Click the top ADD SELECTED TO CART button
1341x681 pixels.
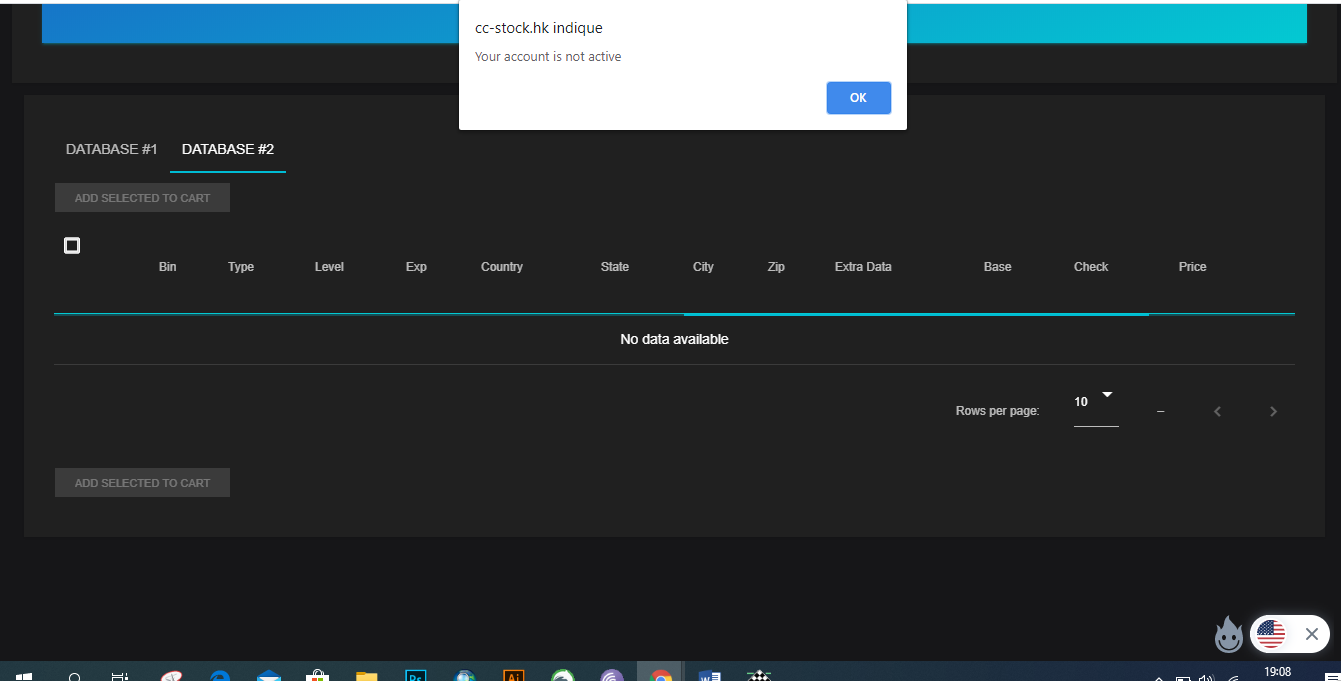[142, 198]
